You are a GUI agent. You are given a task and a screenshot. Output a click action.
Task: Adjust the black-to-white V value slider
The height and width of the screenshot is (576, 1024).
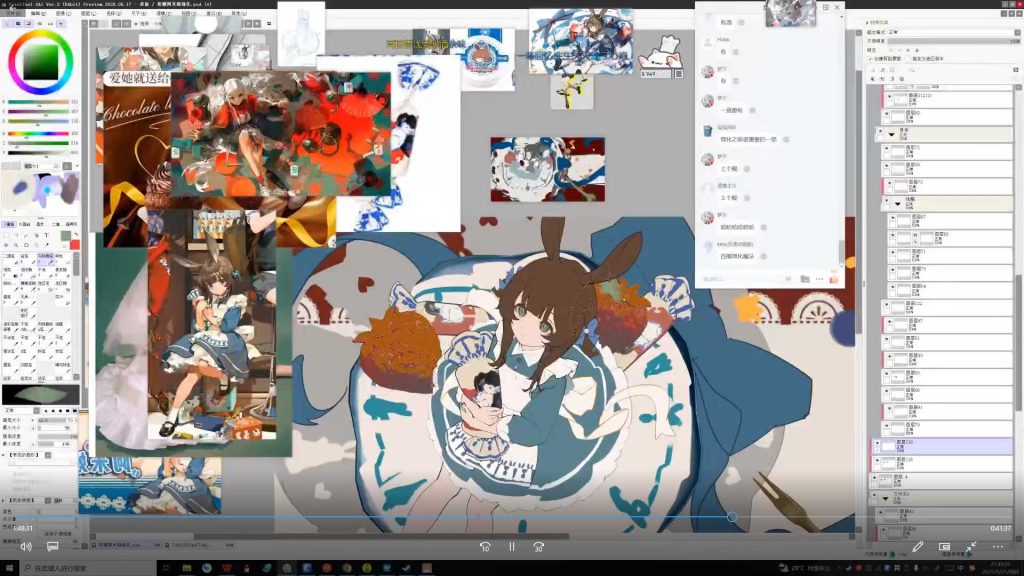click(x=38, y=152)
